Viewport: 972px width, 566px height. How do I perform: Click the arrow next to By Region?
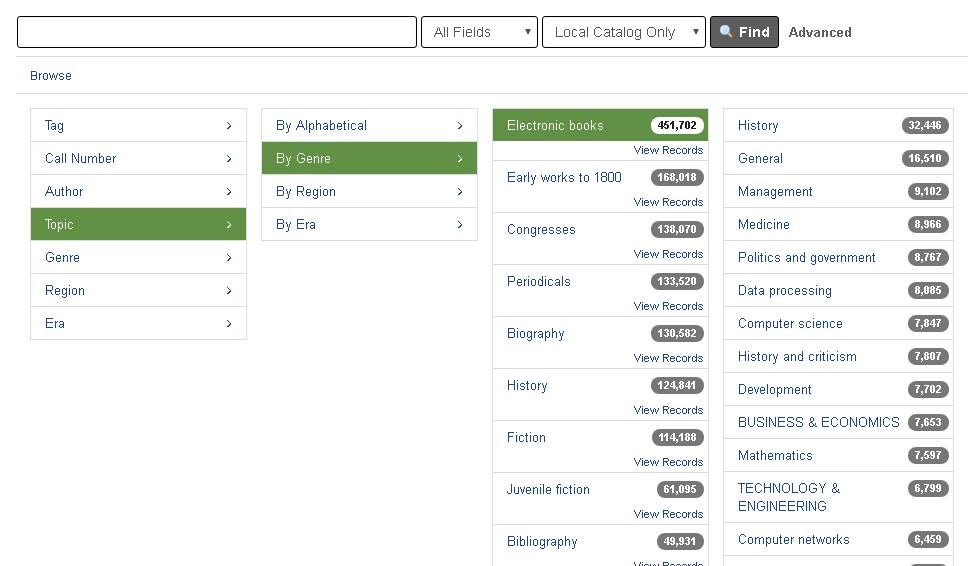(460, 191)
